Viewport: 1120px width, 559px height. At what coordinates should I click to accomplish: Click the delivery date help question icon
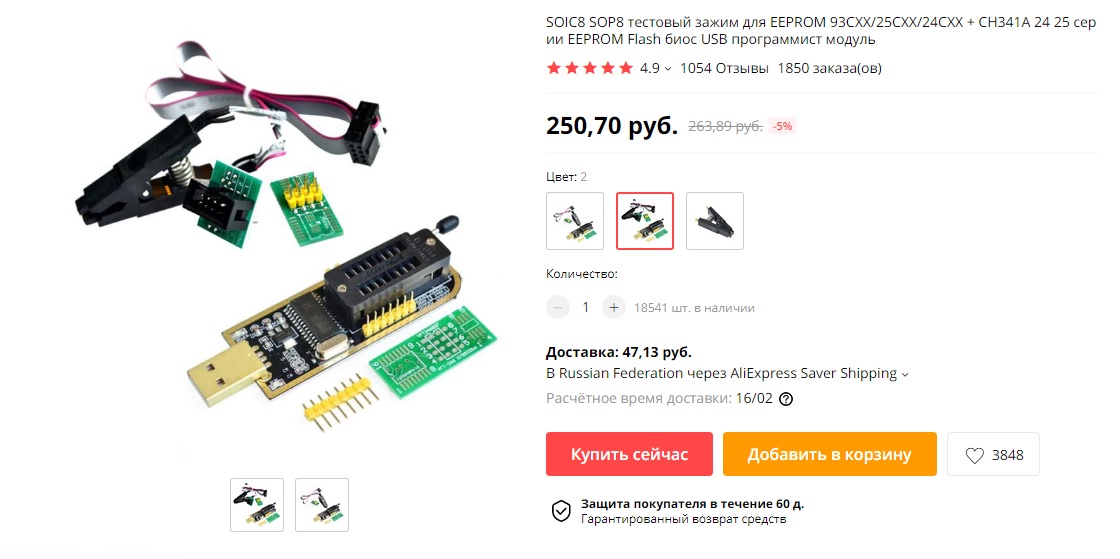tap(786, 399)
